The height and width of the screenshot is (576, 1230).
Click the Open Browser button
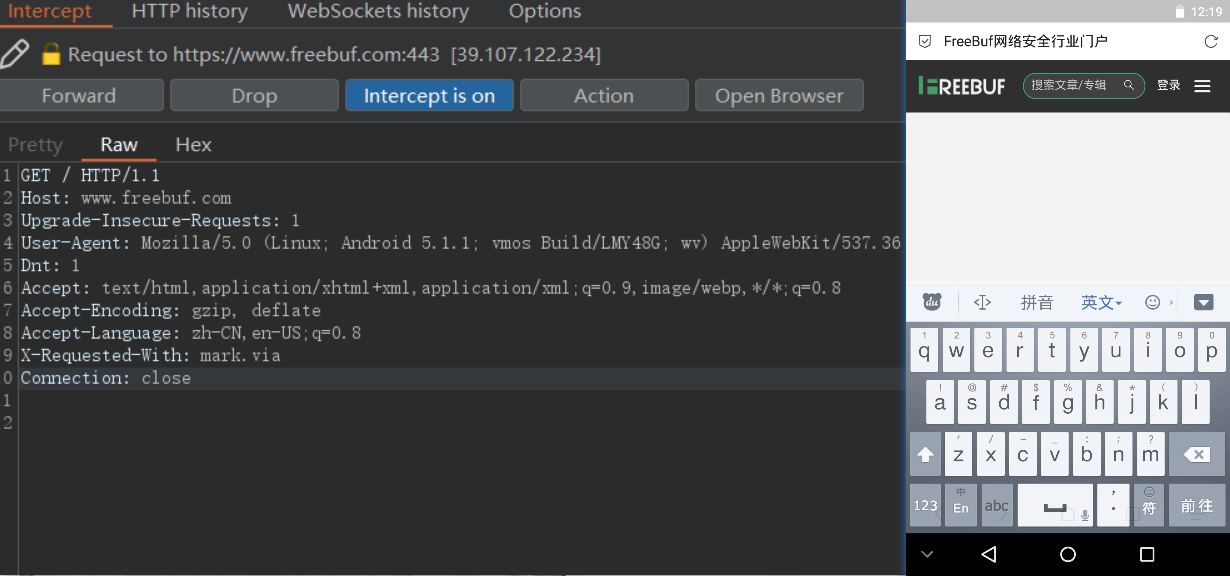pos(779,96)
